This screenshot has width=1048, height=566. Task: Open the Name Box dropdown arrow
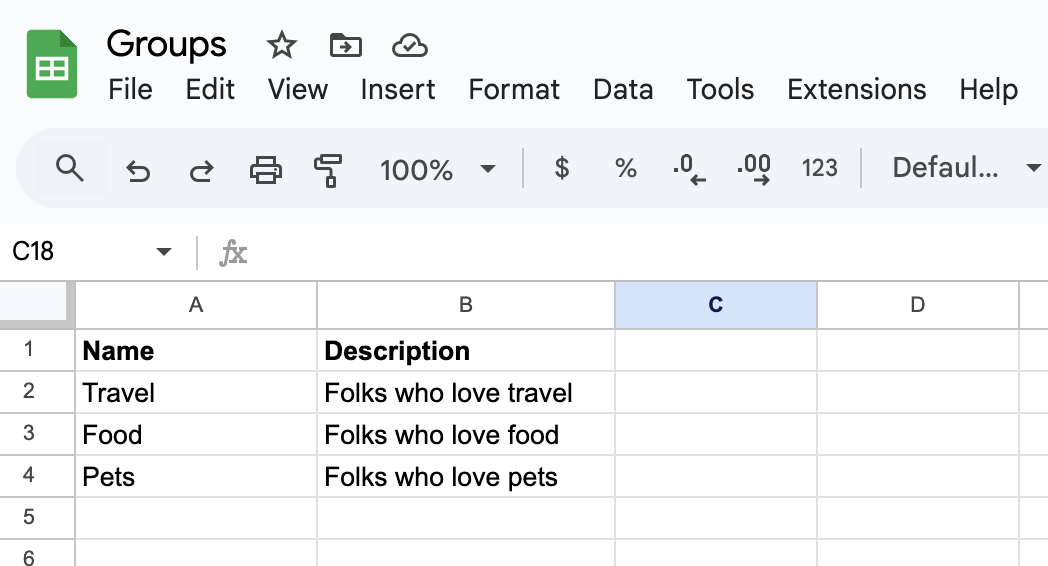pyautogui.click(x=164, y=252)
